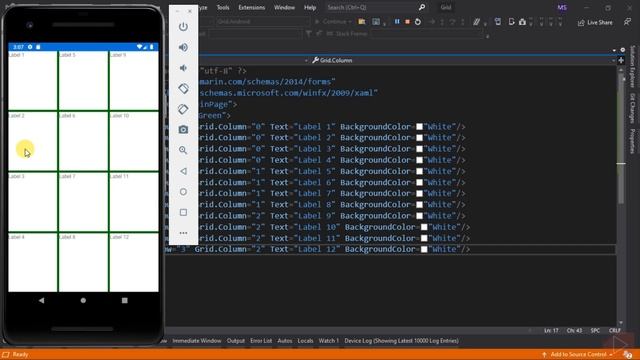This screenshot has width=640, height=360.
Task: Tap Android Home button on phone screen
Action: coord(83,300)
